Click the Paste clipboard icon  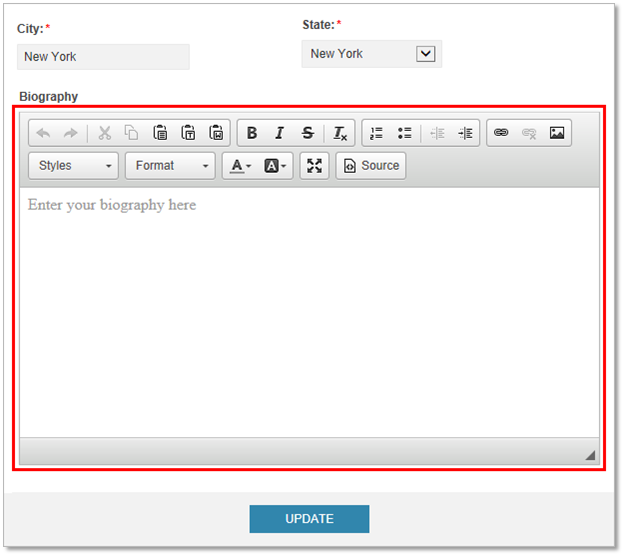click(160, 133)
